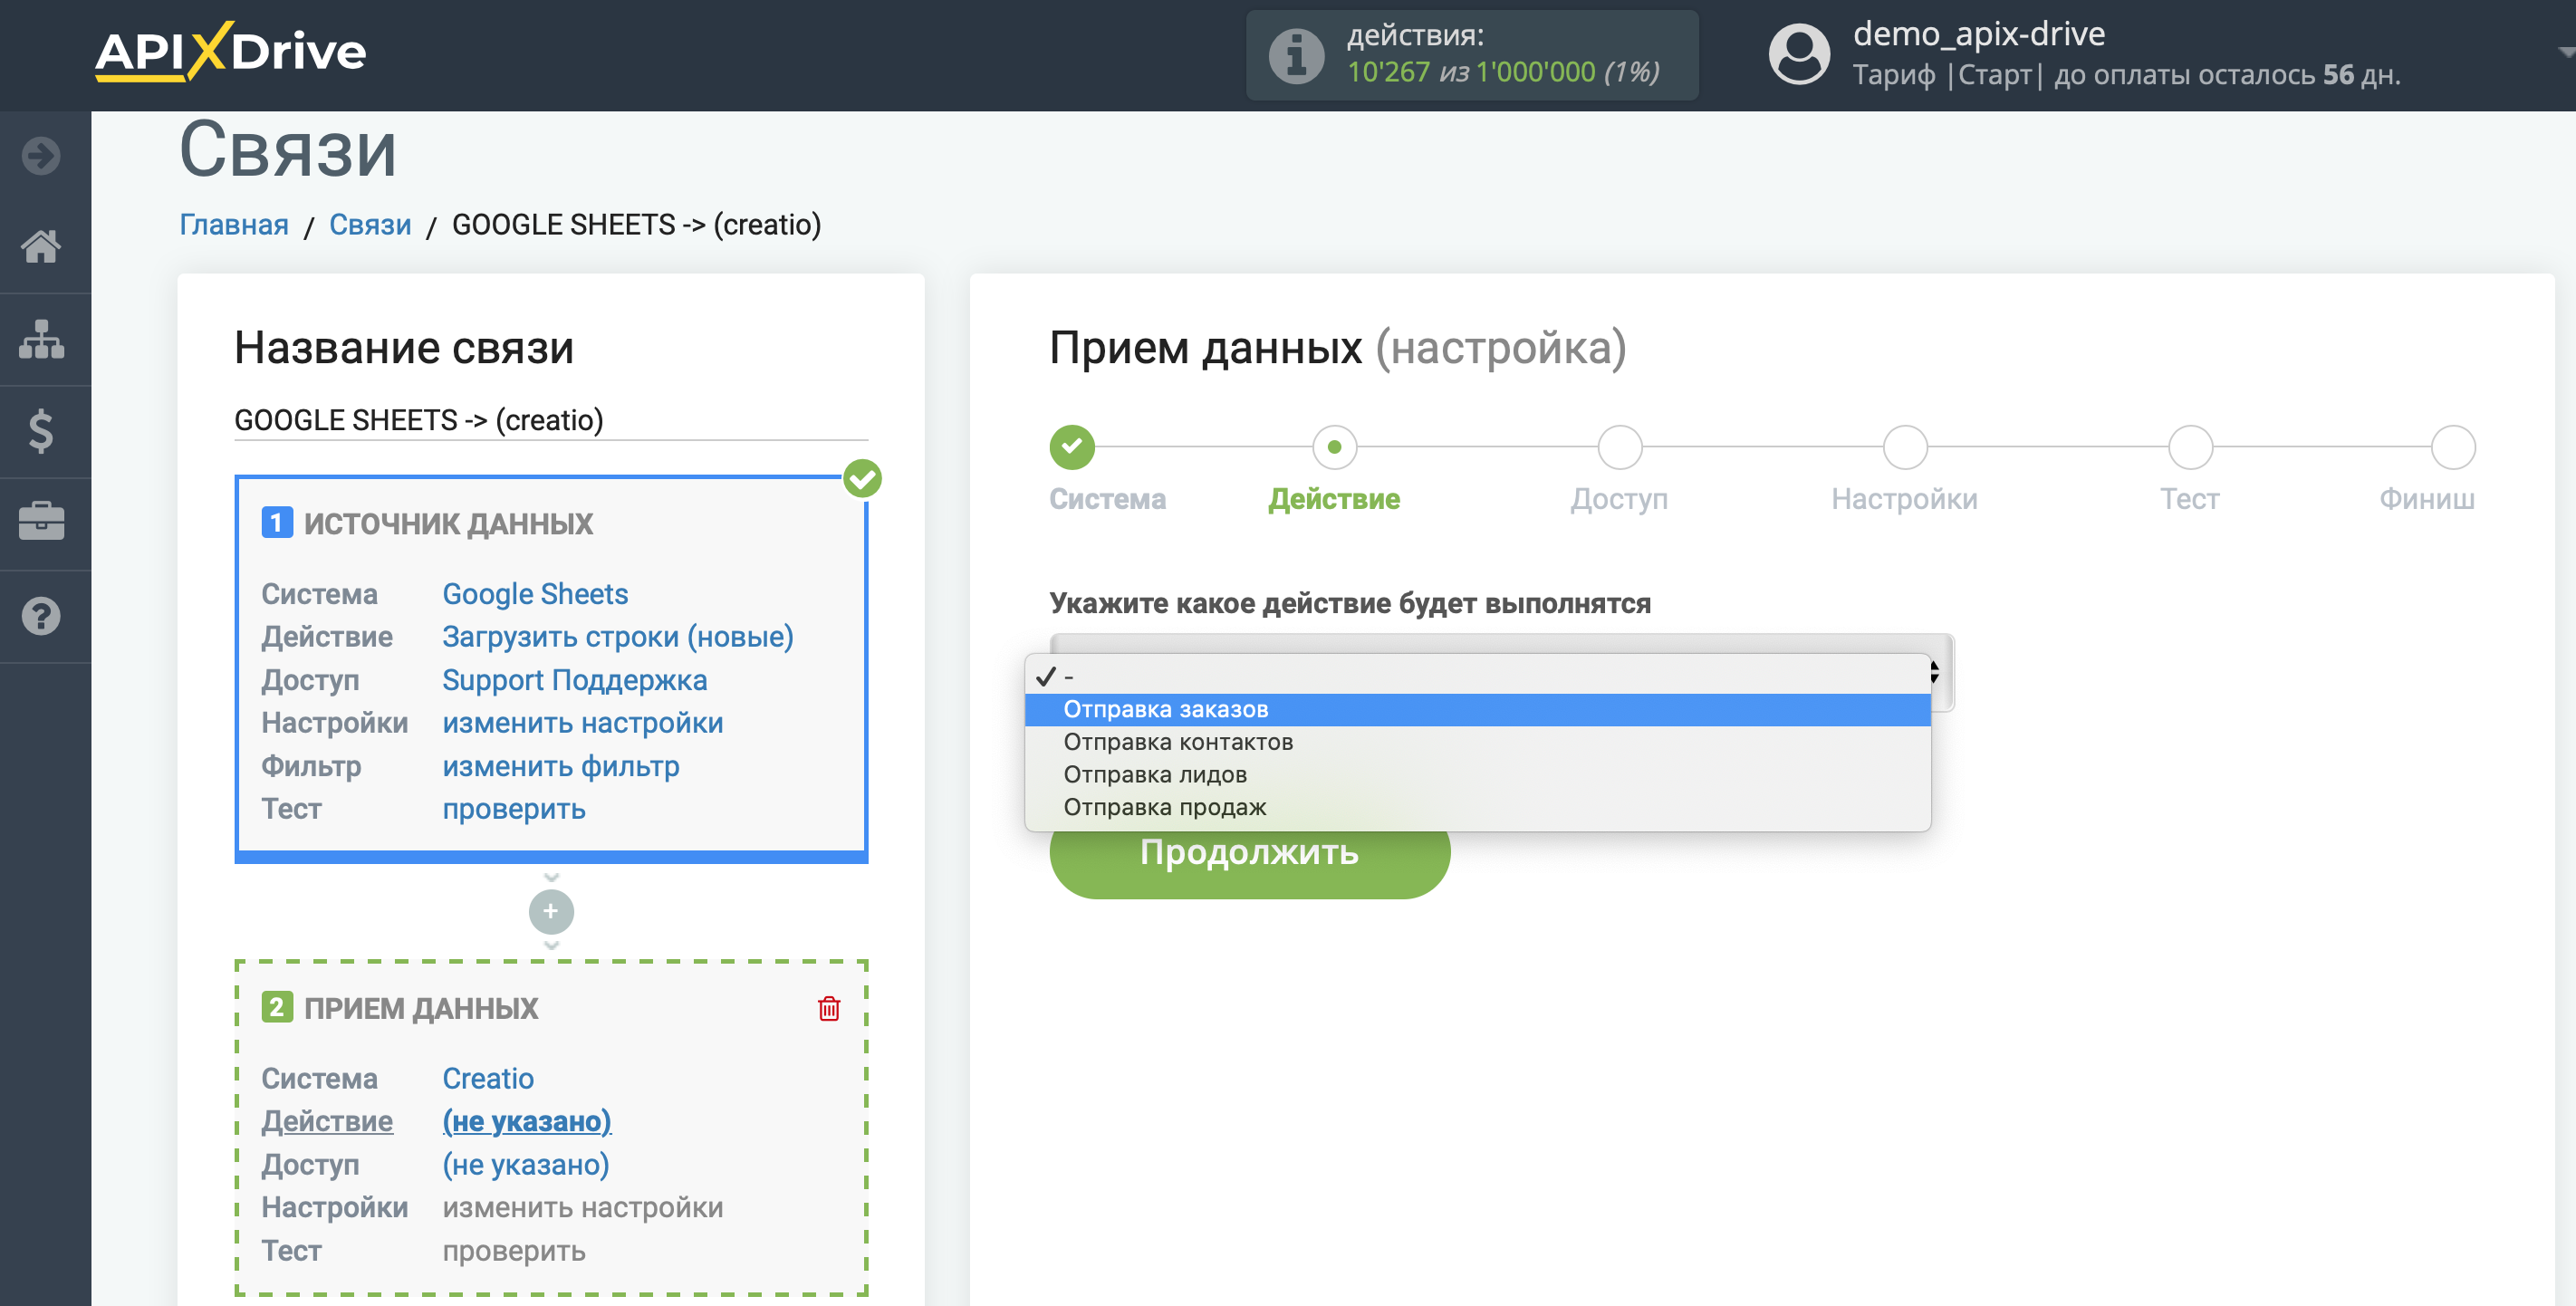The width and height of the screenshot is (2576, 1306).
Task: Open the help question mark icon
Action: pos(41,616)
